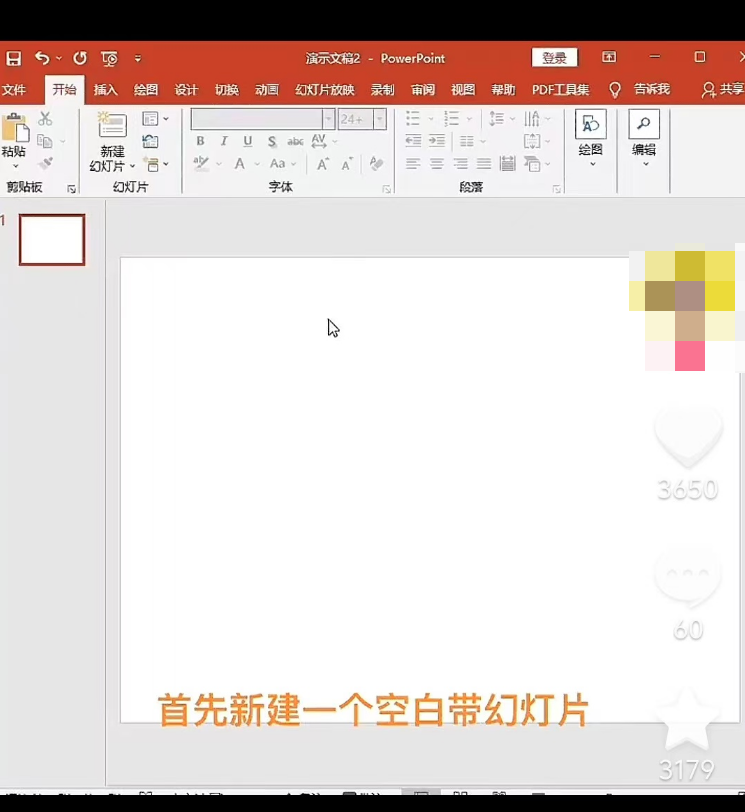Click the Save icon in quick access toolbar
The height and width of the screenshot is (812, 745).
coord(13,58)
